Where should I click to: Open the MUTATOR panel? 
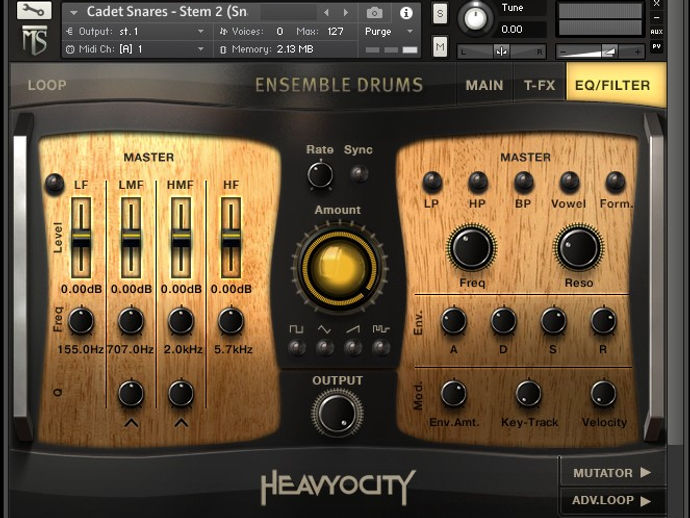point(612,473)
